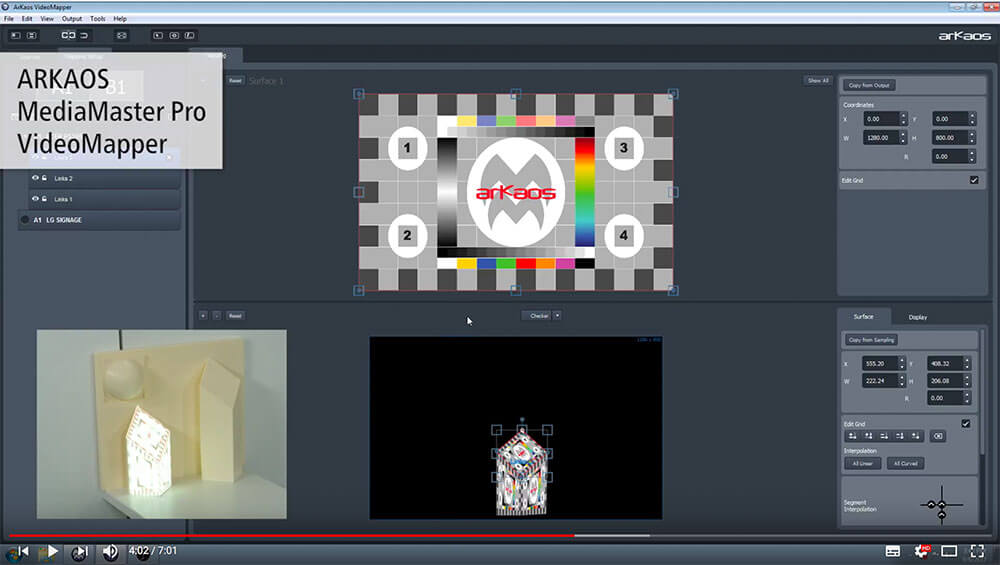Click the second Edit Grid row icon in Surface panel
The height and width of the screenshot is (565, 1000).
[869, 436]
